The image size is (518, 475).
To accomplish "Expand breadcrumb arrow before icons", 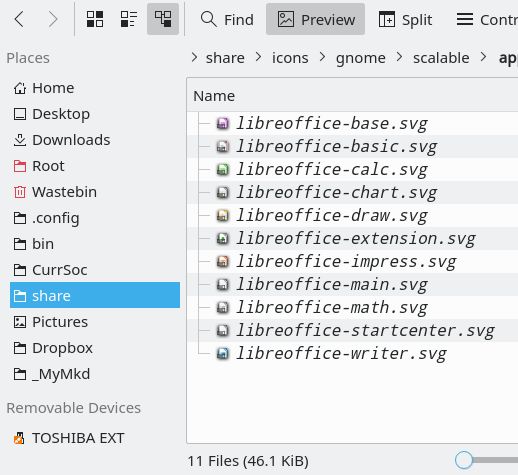I will (258, 58).
